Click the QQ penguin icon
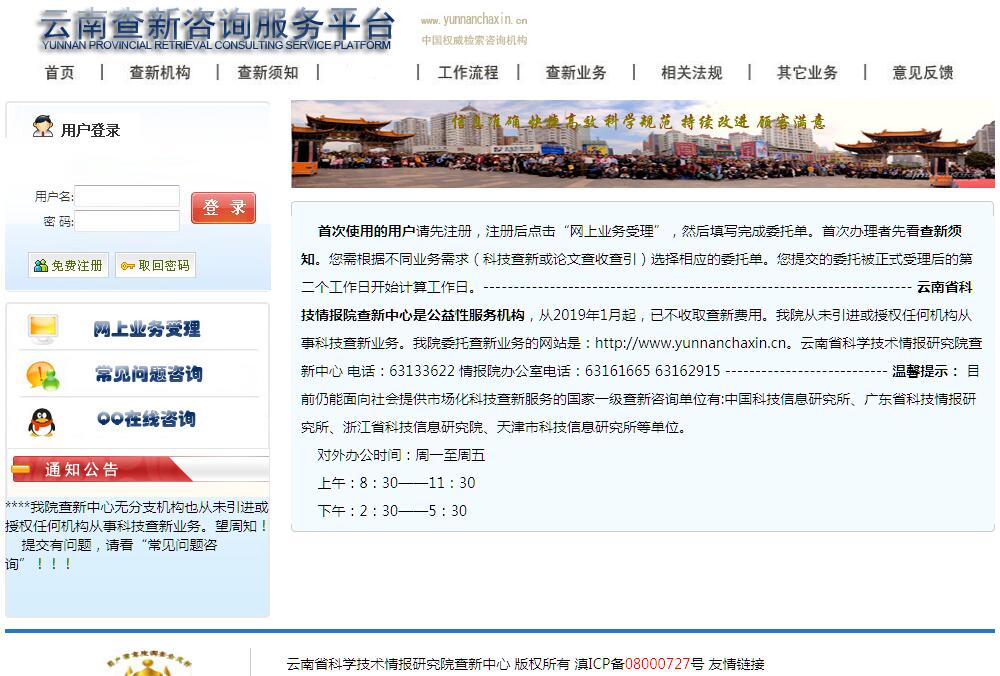Image resolution: width=1000 pixels, height=676 pixels. click(42, 421)
